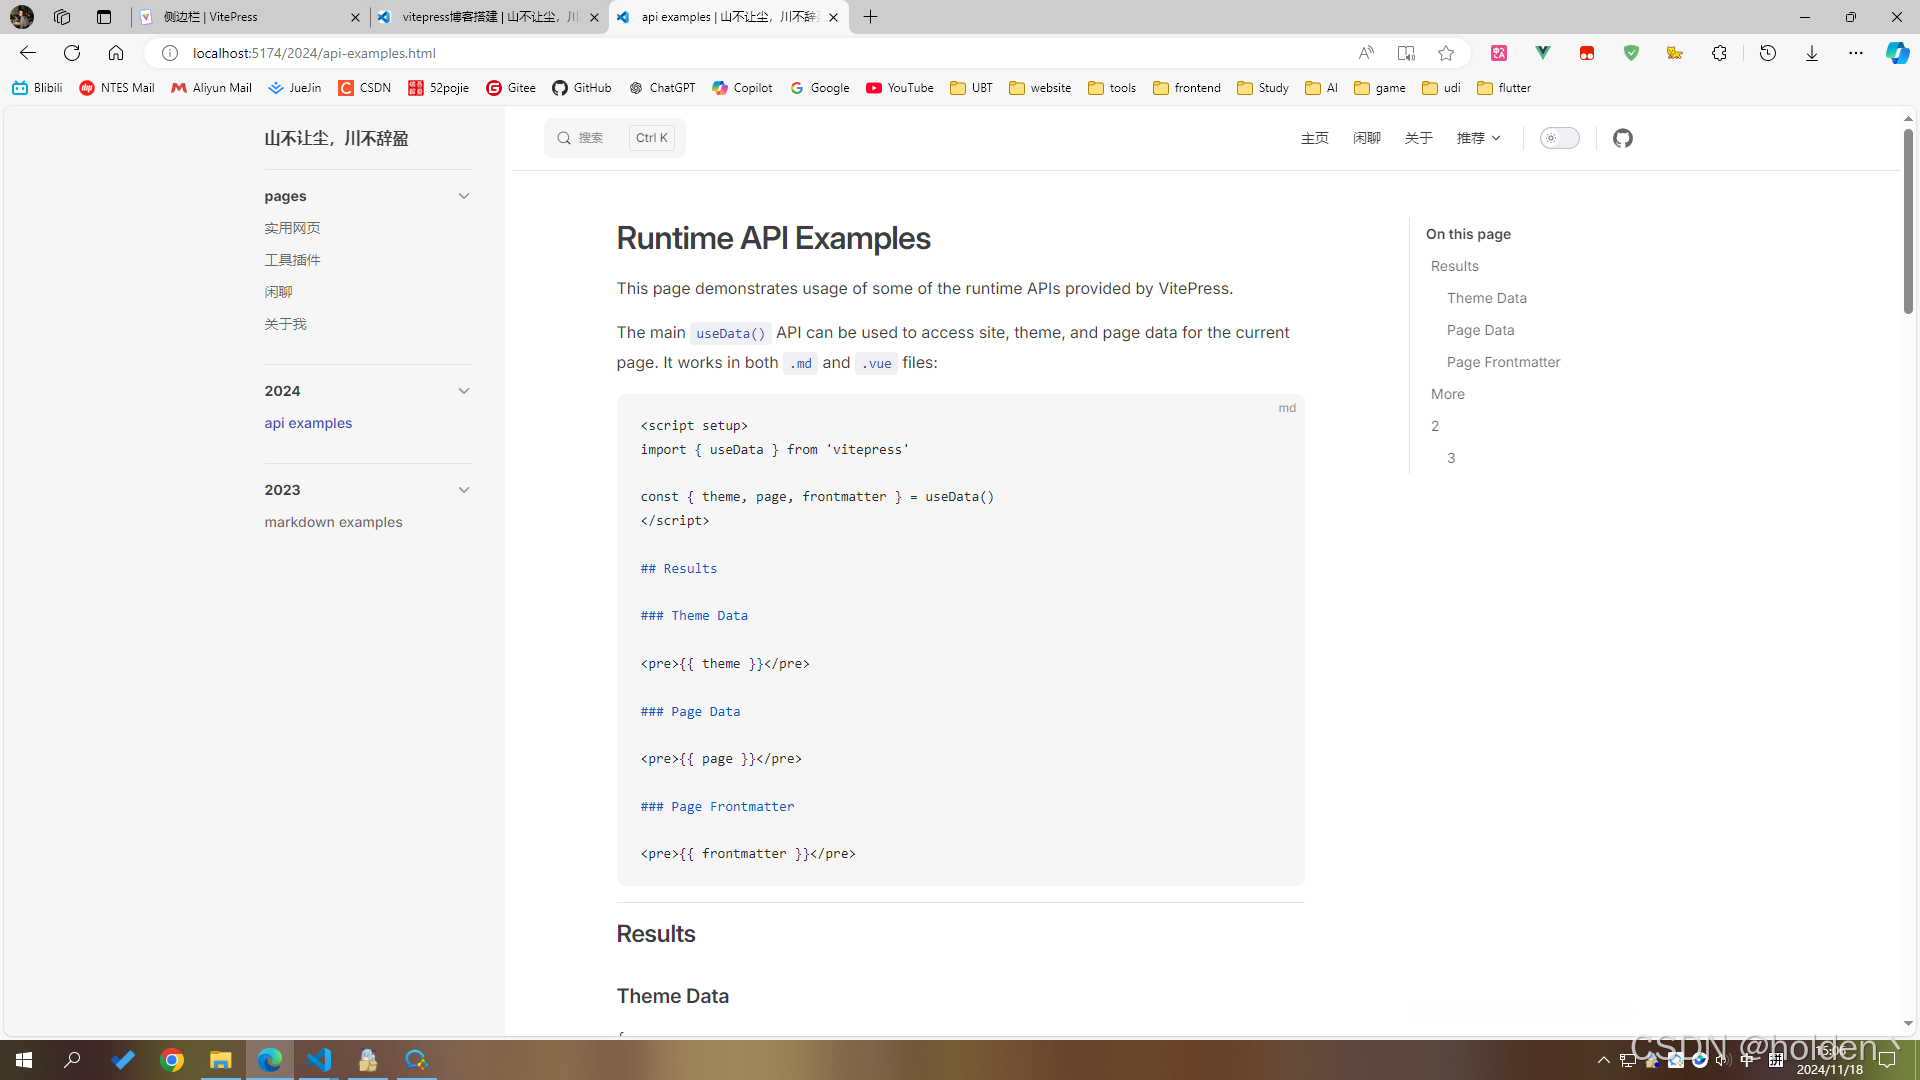This screenshot has height=1080, width=1920.
Task: Open browser history icon
Action: 1768,53
